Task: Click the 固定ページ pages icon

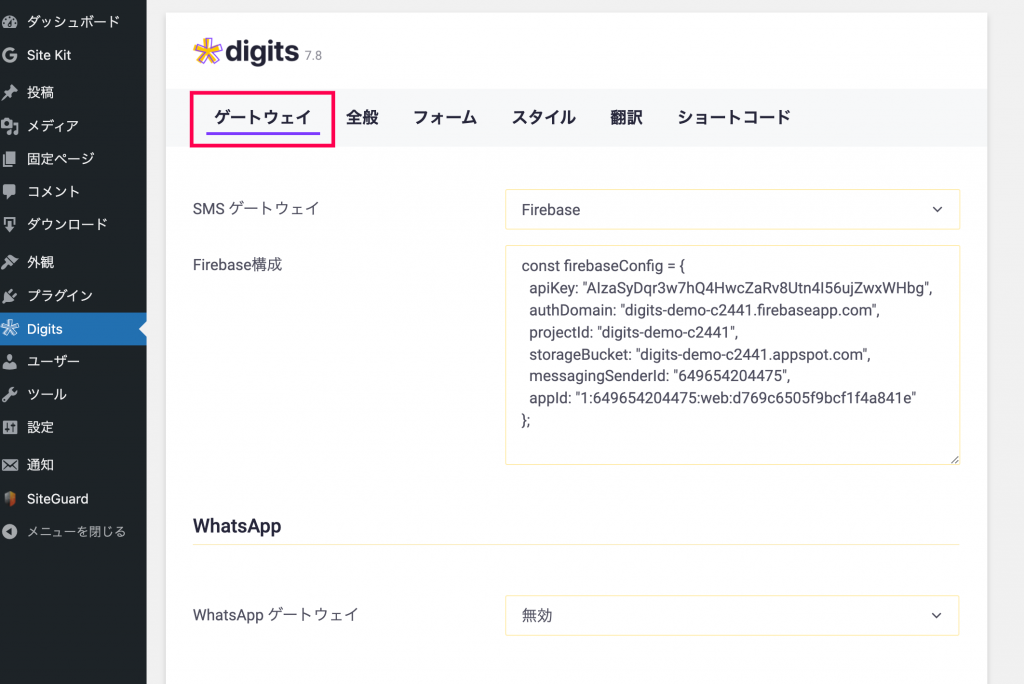Action: coord(10,158)
